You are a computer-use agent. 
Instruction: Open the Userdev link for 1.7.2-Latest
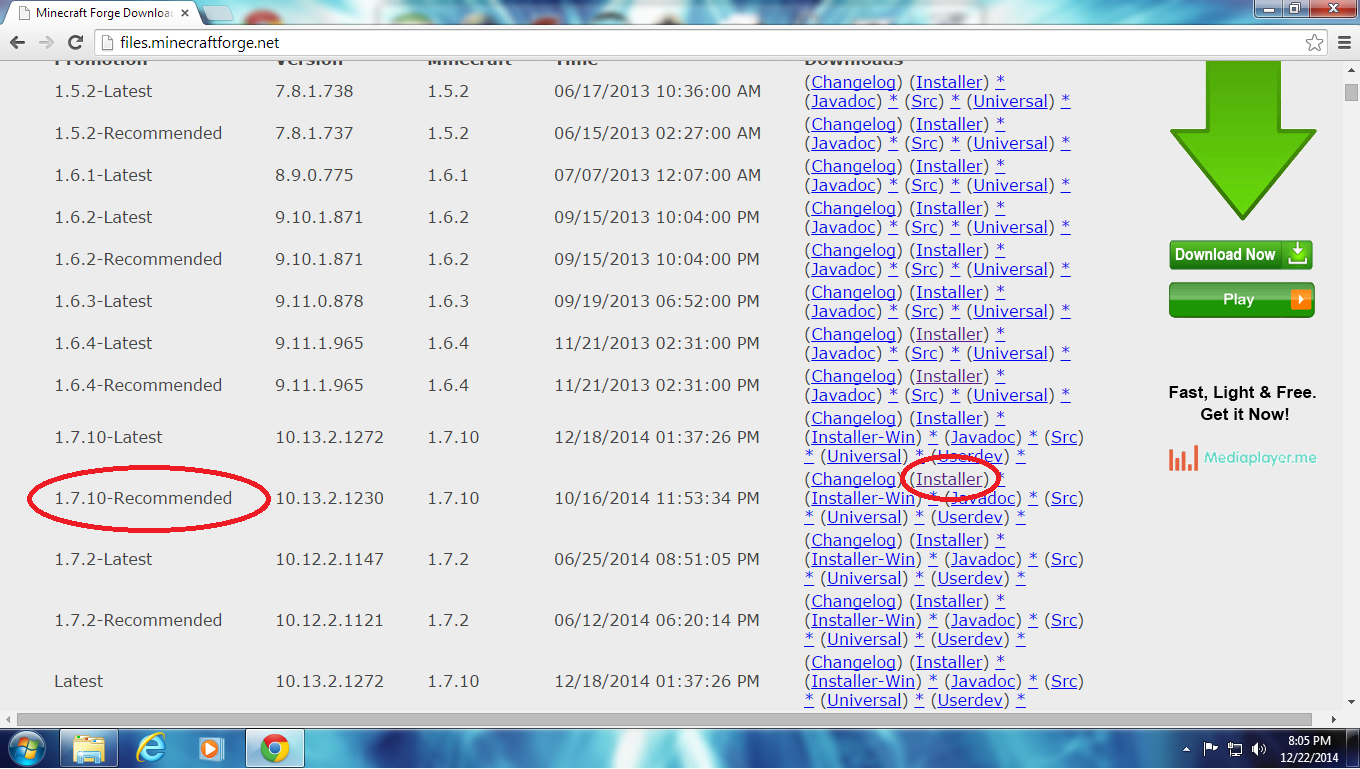click(970, 578)
